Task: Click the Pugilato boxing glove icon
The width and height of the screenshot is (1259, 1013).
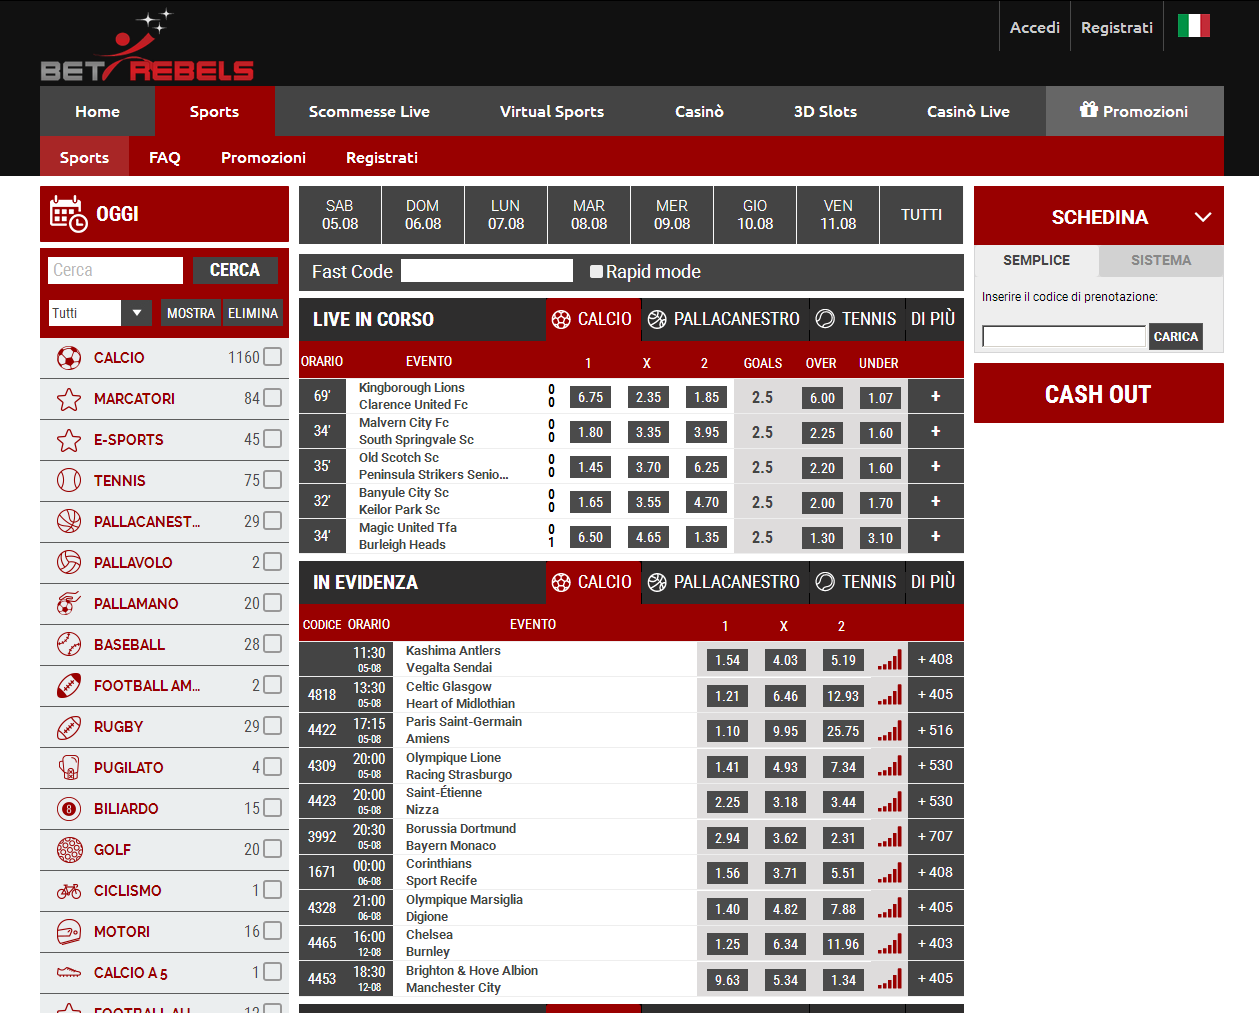Action: [x=69, y=768]
